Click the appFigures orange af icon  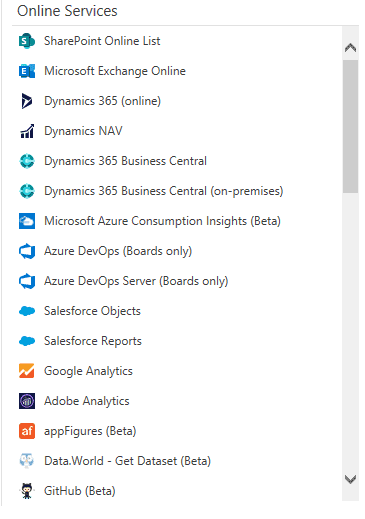point(27,431)
